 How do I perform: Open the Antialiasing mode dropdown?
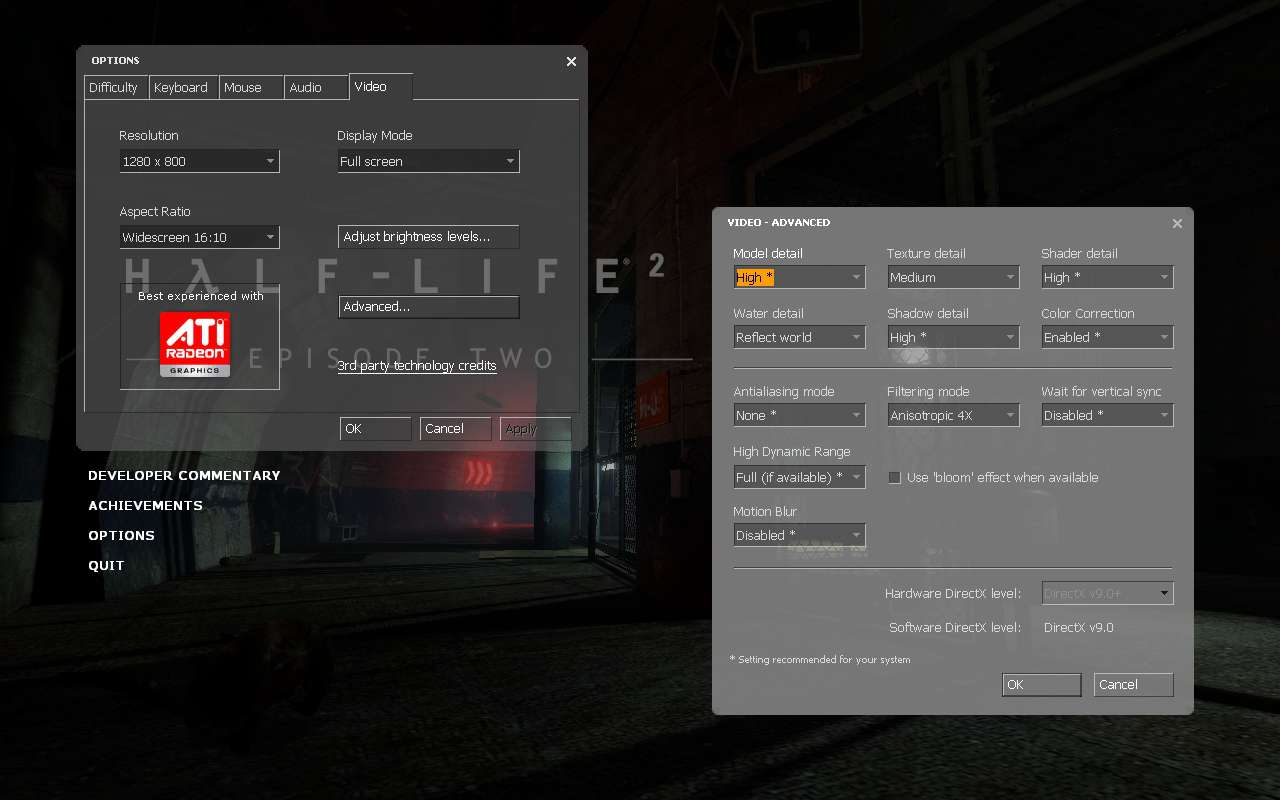799,415
